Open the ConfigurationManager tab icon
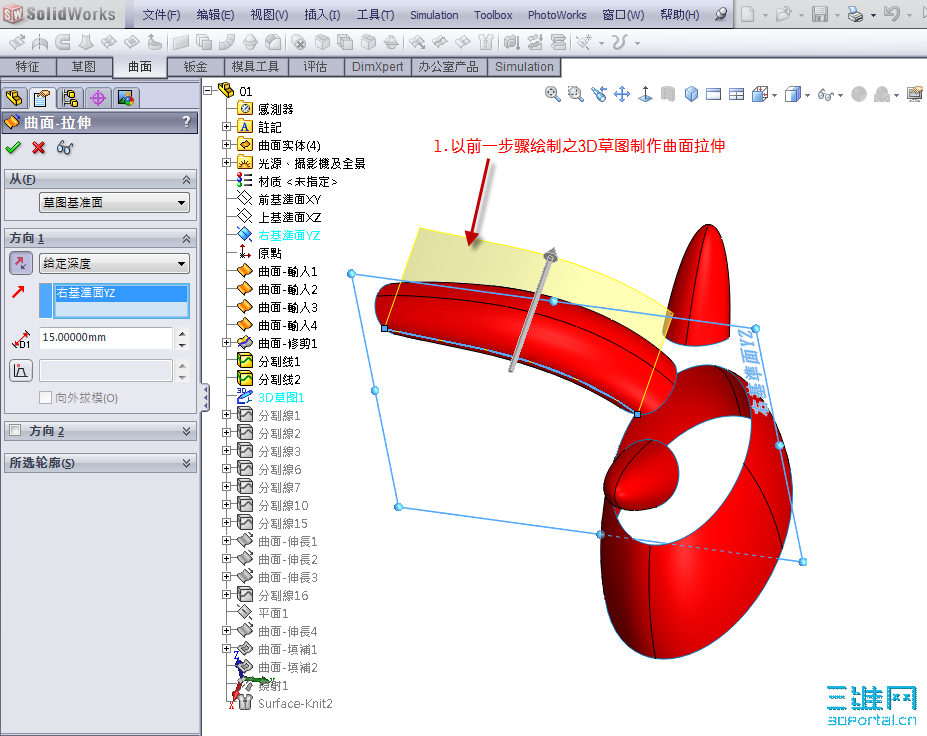This screenshot has width=927, height=736. pos(70,98)
